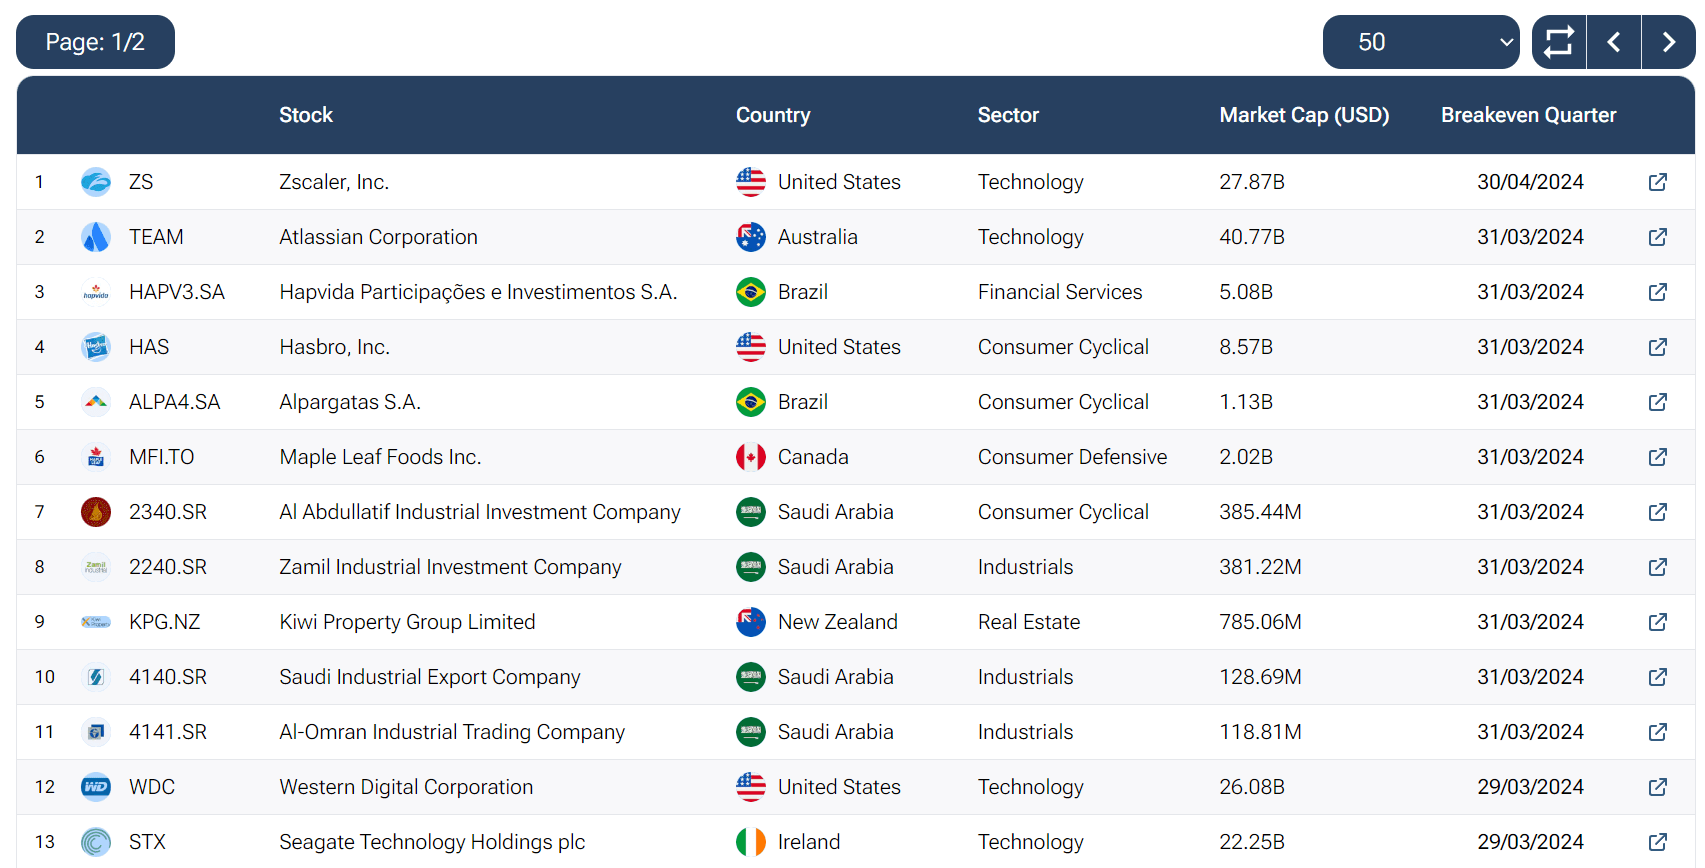Go to the previous page
1705x868 pixels.
[x=1614, y=42]
